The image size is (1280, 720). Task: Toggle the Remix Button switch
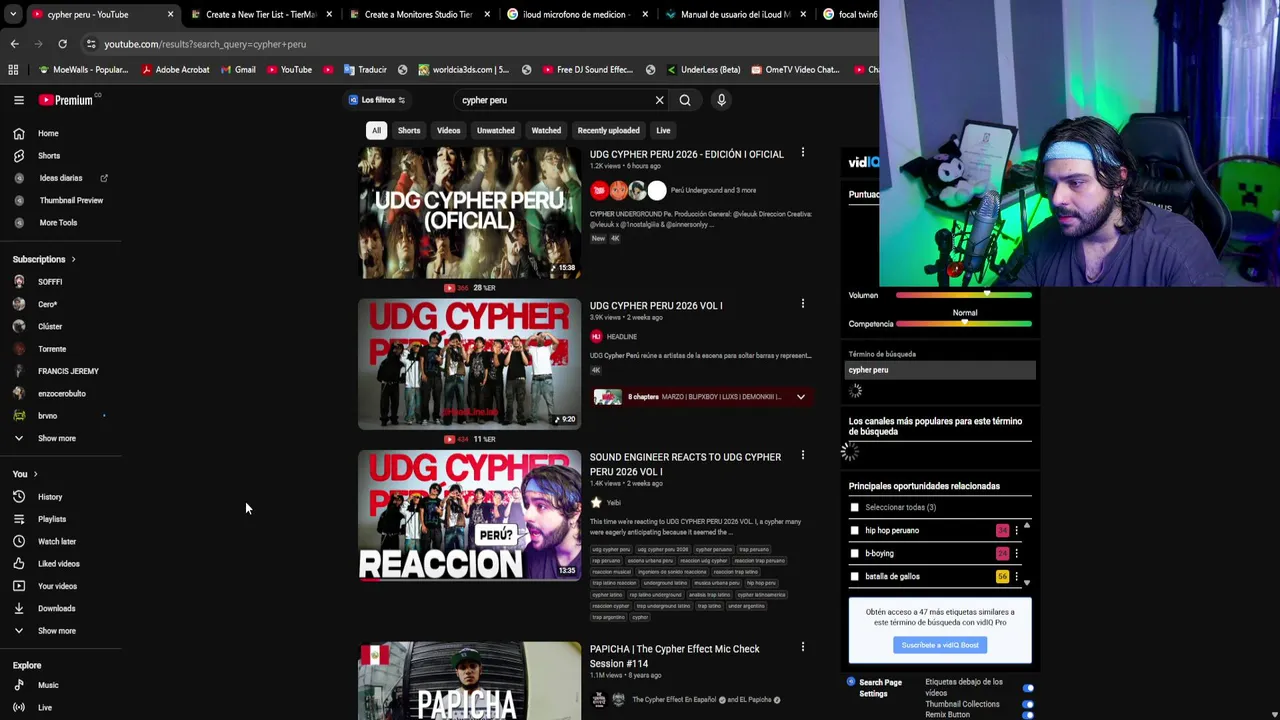point(1028,715)
